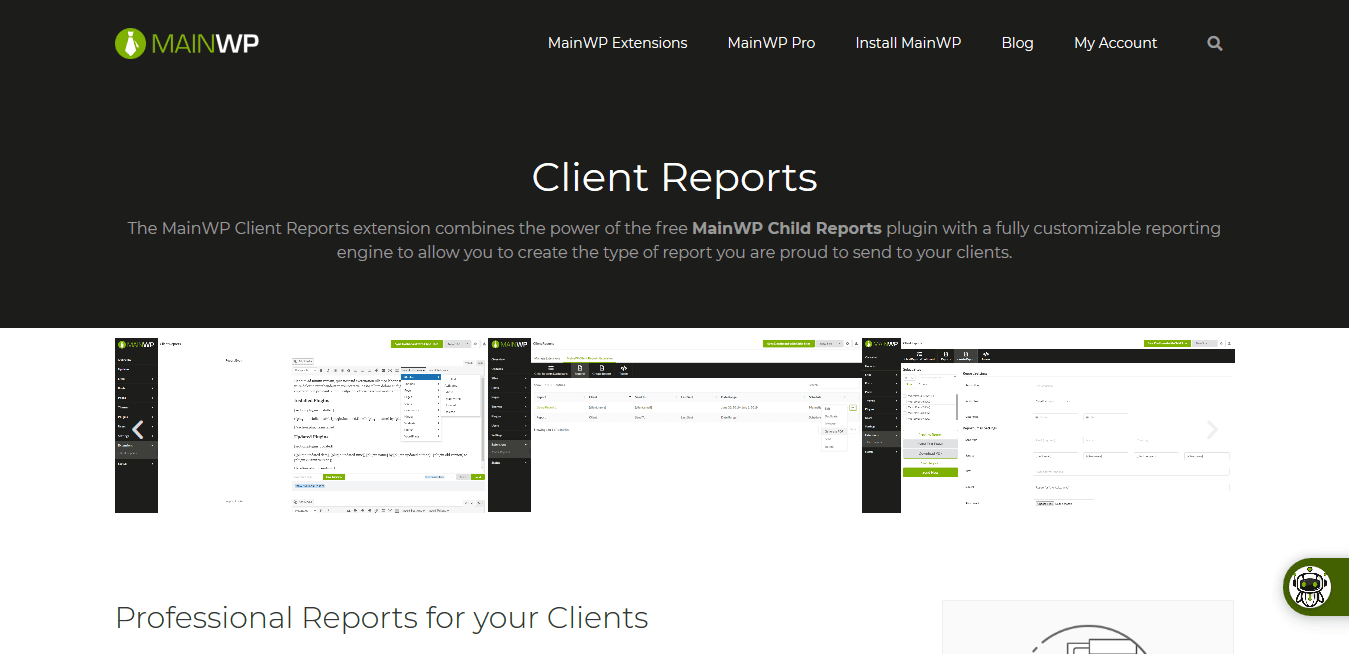Screen dimensions: 1349x654
Task: Click the search magnifier icon
Action: [x=1214, y=43]
